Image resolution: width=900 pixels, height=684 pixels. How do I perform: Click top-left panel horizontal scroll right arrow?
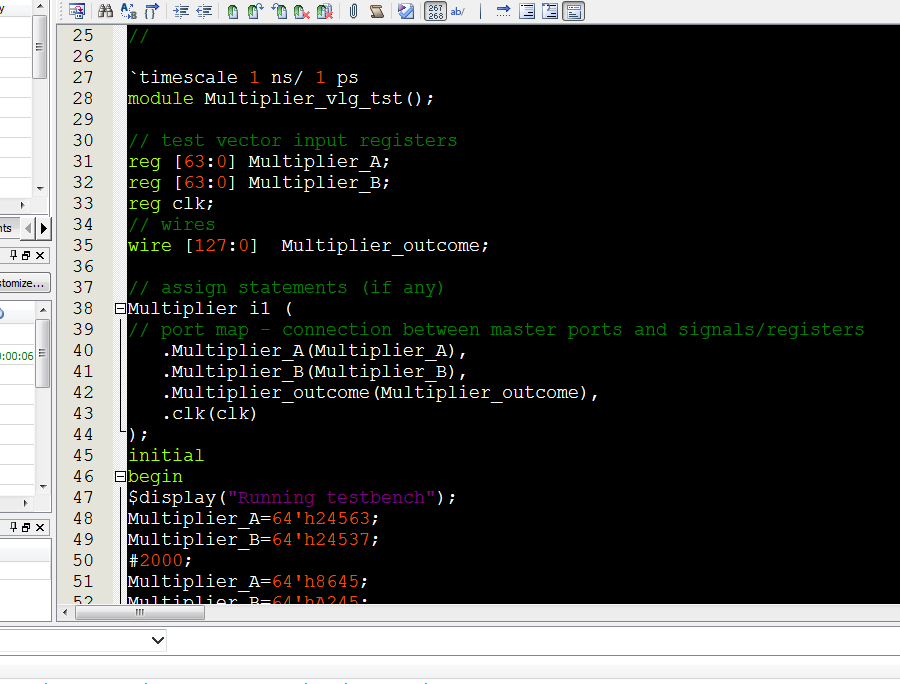coord(22,205)
